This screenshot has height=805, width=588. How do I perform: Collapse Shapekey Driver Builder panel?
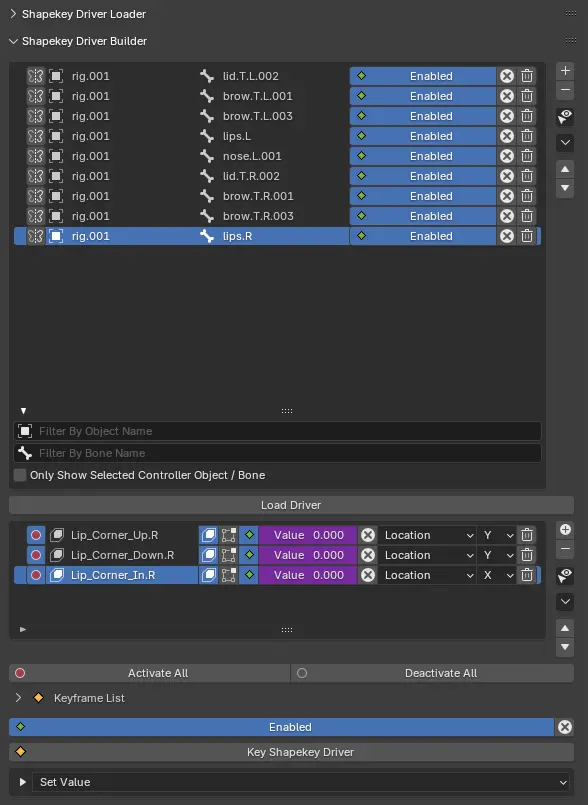[x=13, y=41]
